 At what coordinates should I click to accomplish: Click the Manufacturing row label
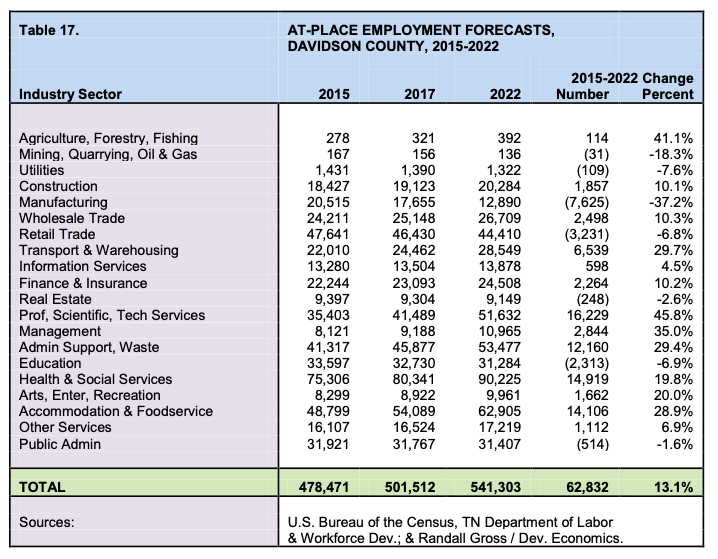(63, 202)
